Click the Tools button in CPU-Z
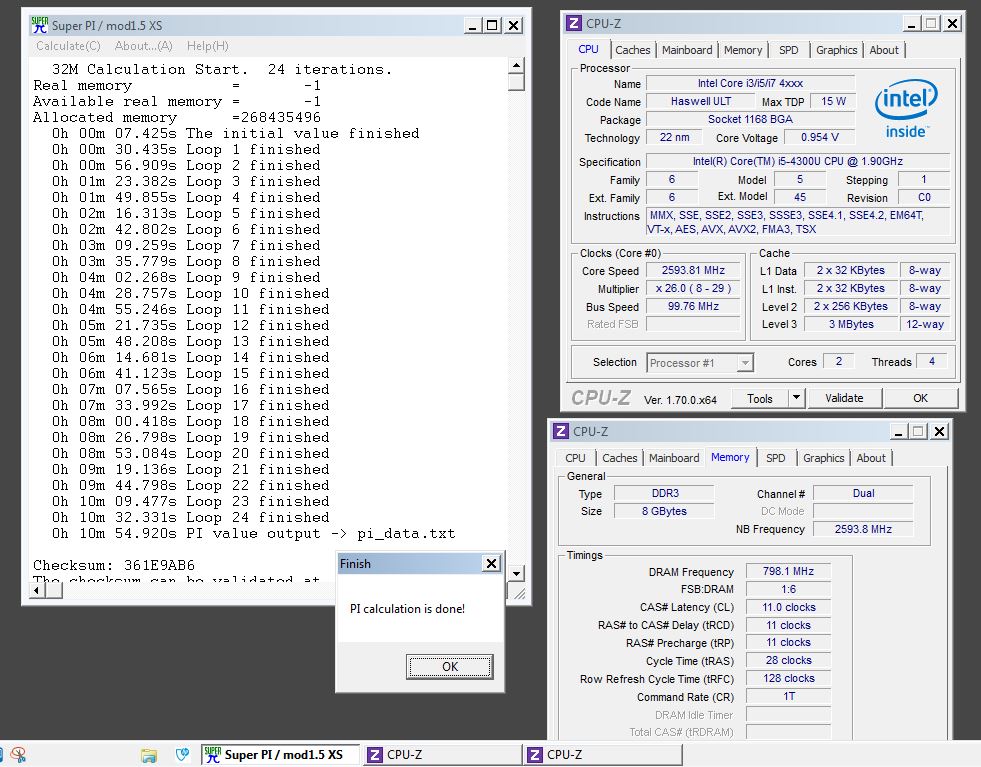981x767 pixels. [760, 399]
